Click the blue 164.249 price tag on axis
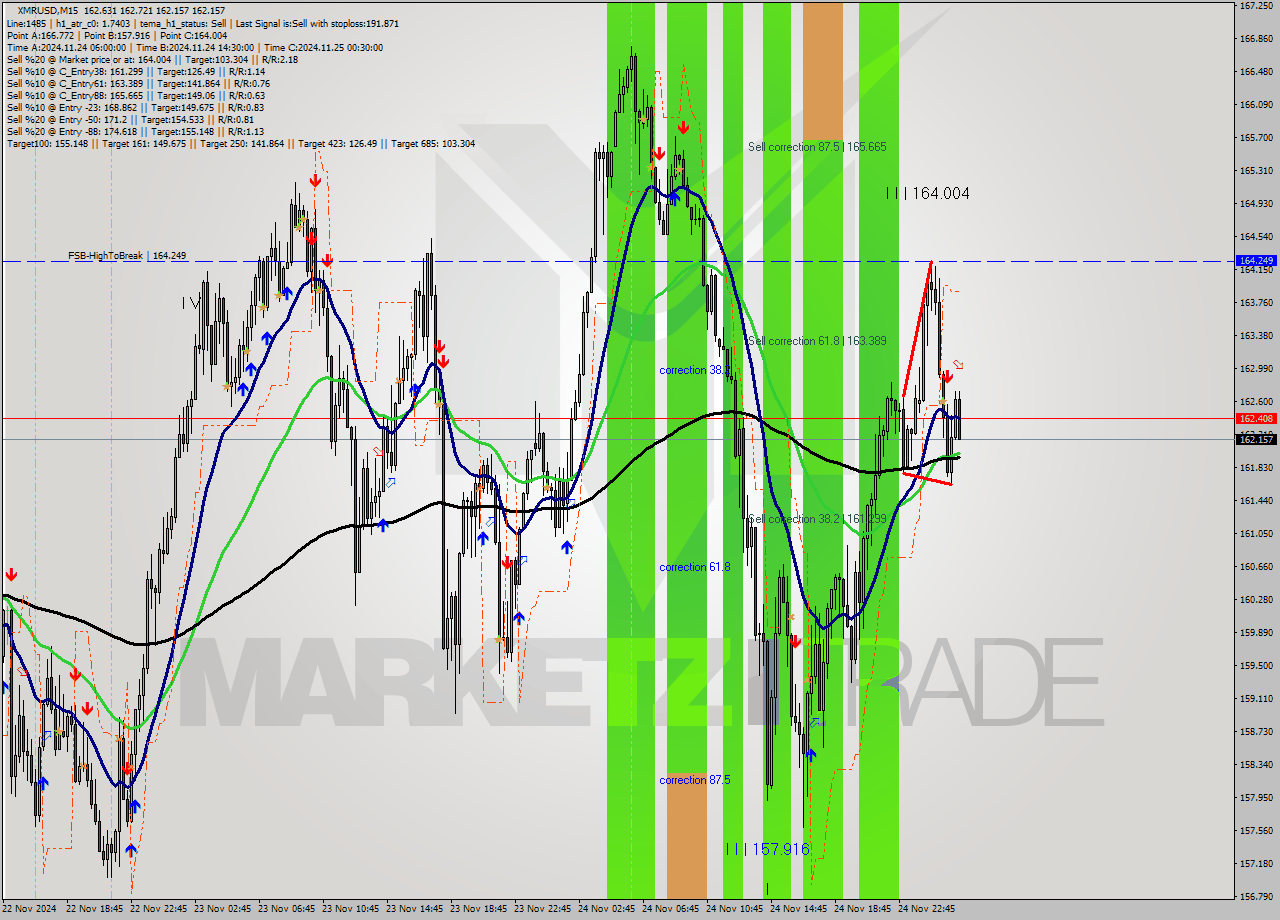The width and height of the screenshot is (1280, 920). [x=1256, y=260]
